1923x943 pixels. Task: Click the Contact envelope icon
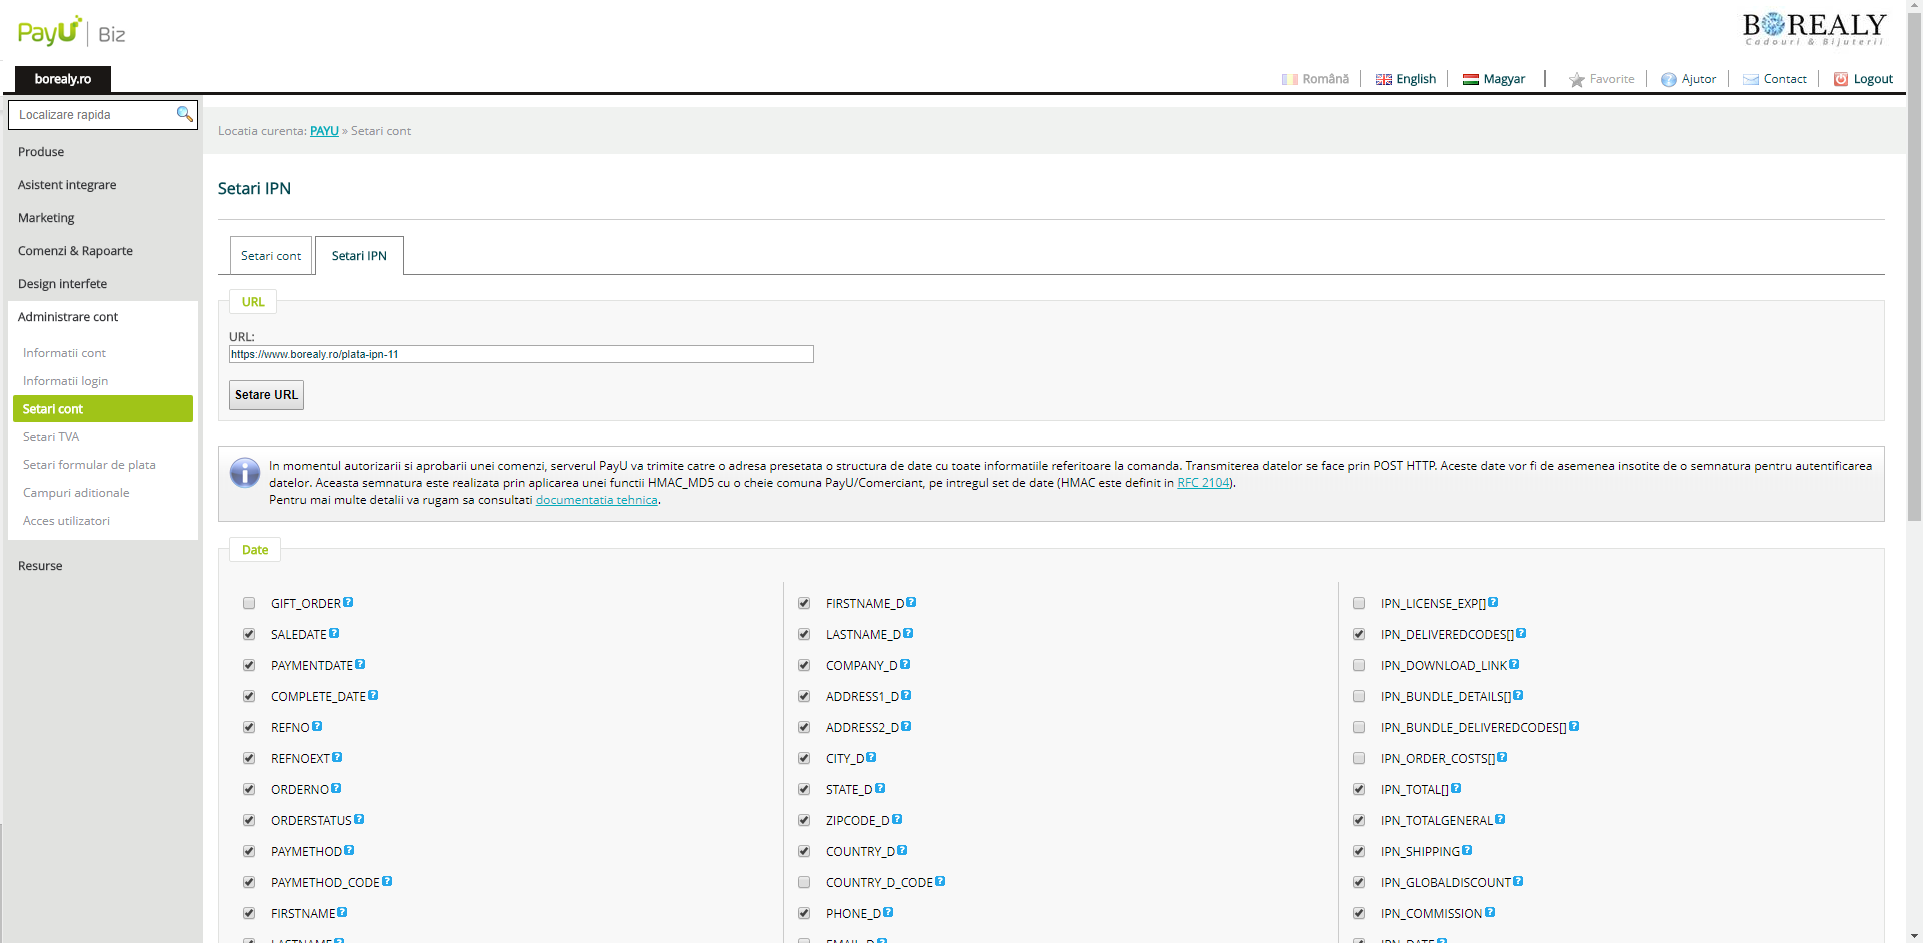(x=1750, y=79)
